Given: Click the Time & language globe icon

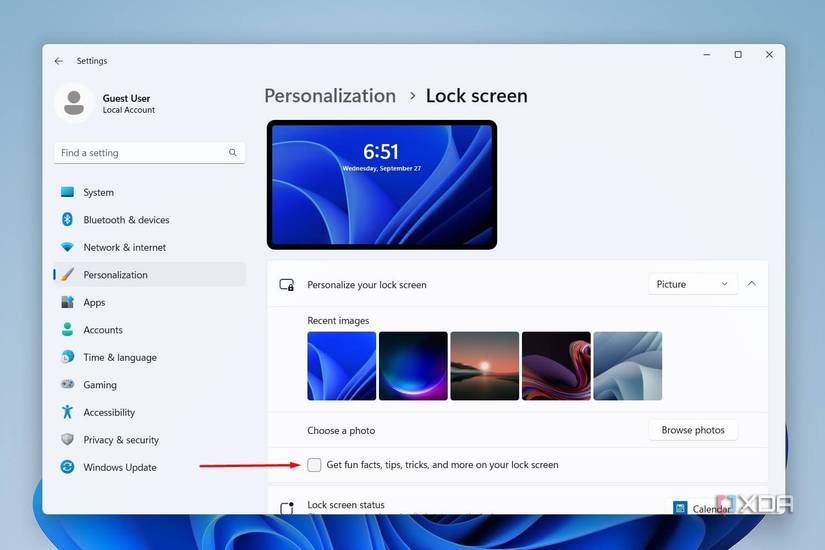Looking at the screenshot, I should (x=67, y=357).
